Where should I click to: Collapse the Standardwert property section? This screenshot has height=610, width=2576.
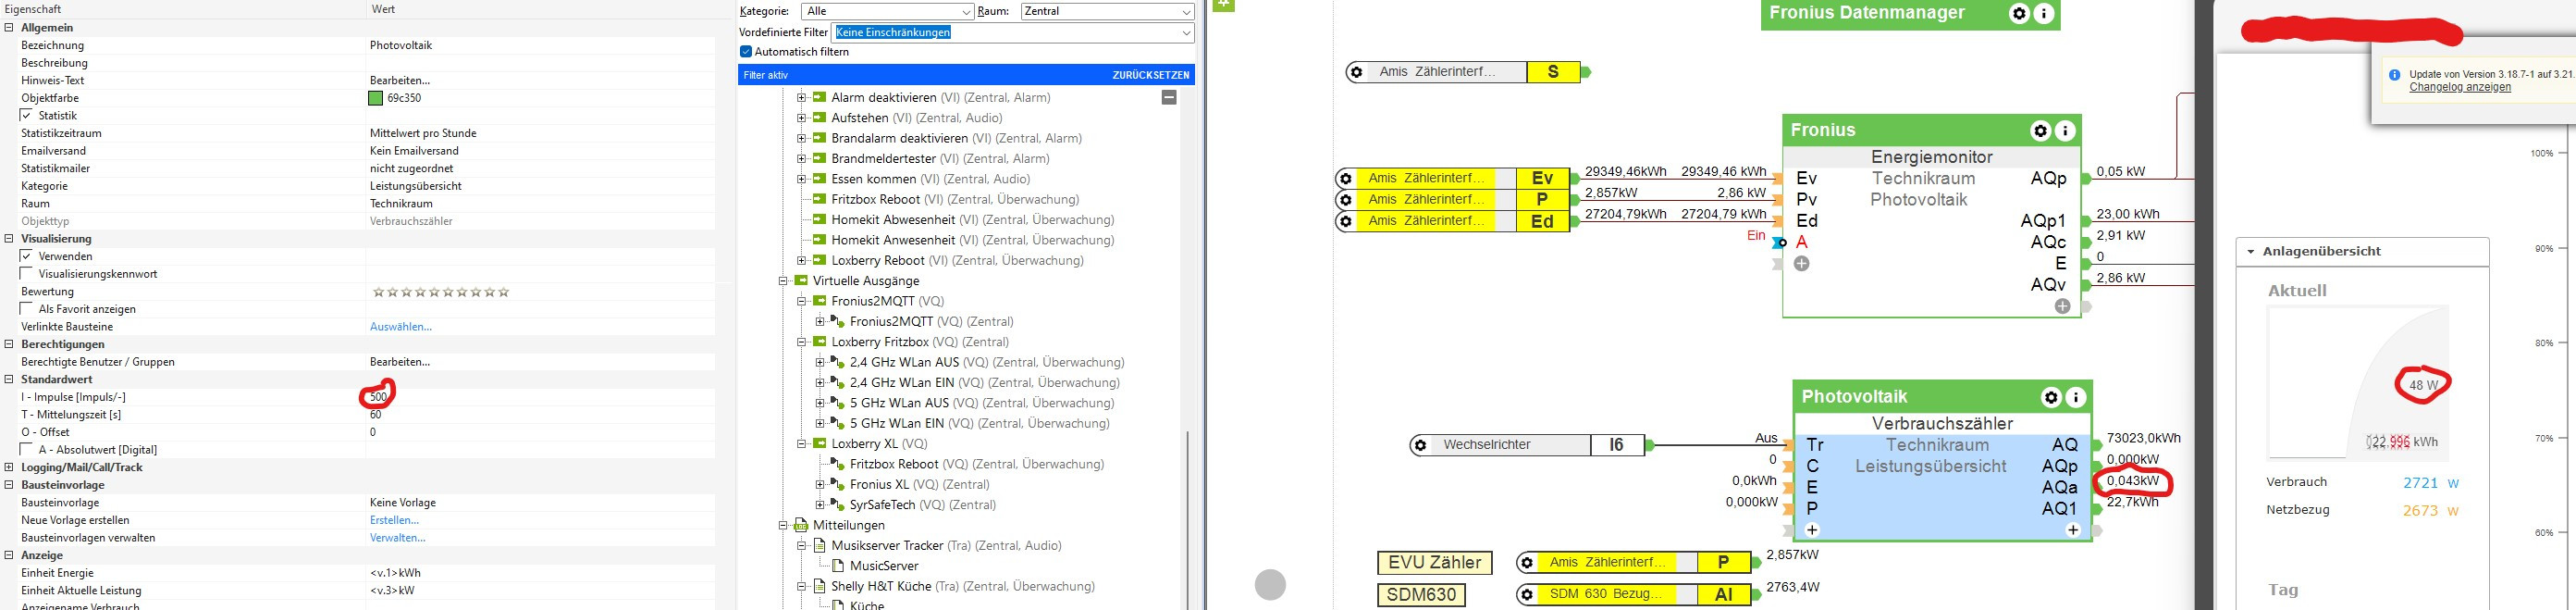point(9,380)
